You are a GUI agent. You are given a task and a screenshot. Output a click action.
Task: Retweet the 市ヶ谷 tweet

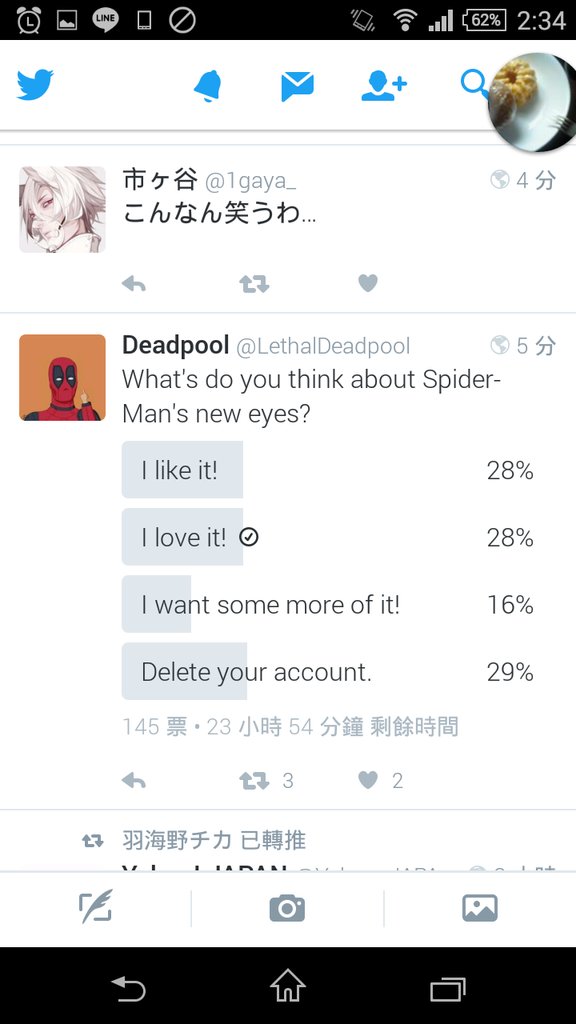254,283
